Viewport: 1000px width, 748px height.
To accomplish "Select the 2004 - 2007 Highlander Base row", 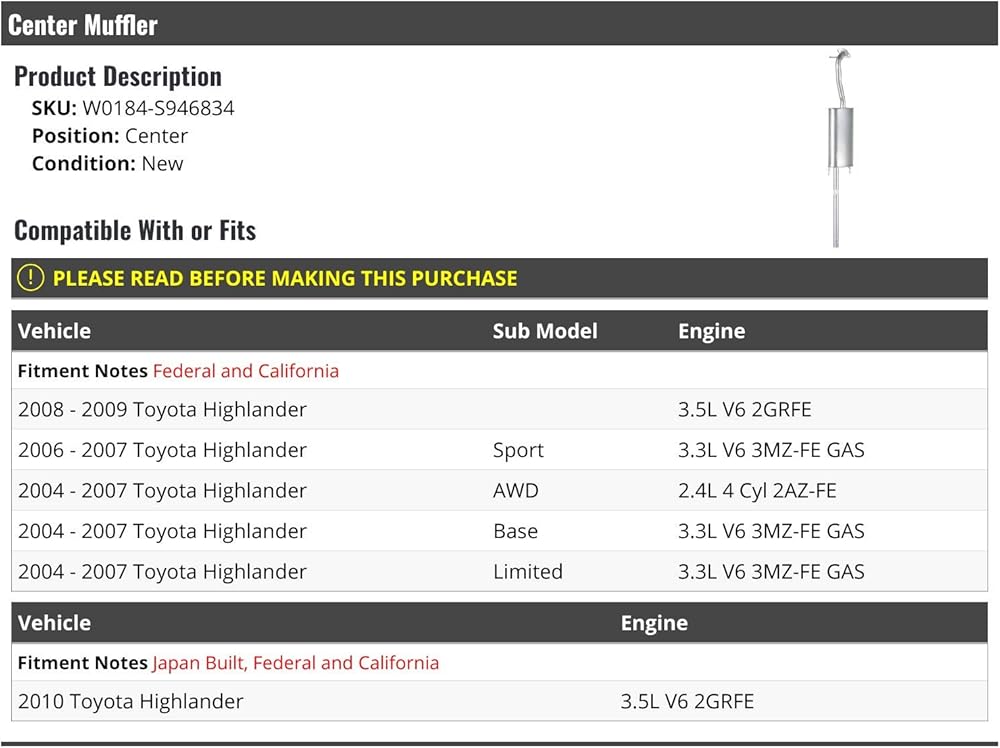I will pyautogui.click(x=499, y=531).
